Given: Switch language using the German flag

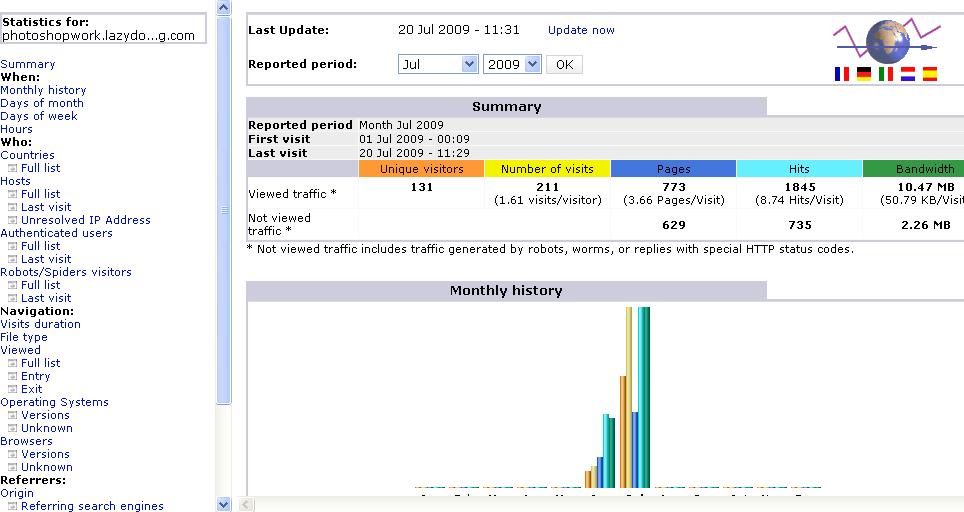Looking at the screenshot, I should click(864, 74).
